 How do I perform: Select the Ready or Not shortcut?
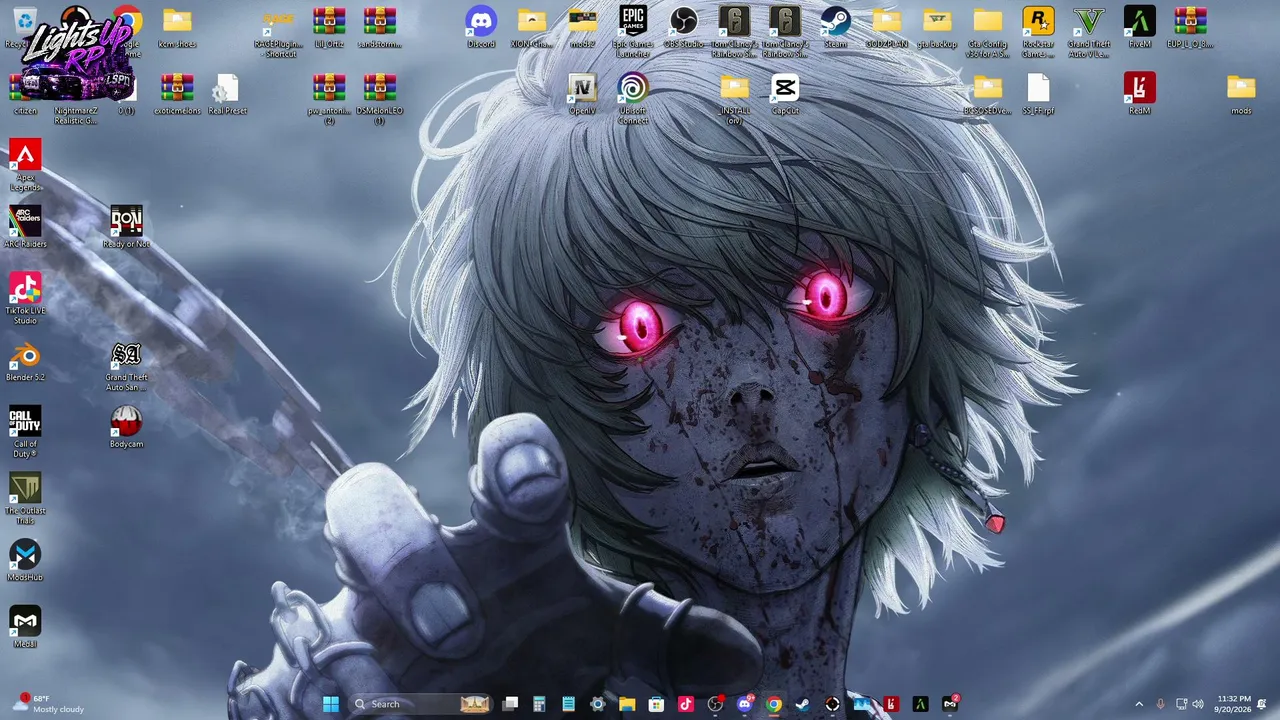pos(126,227)
